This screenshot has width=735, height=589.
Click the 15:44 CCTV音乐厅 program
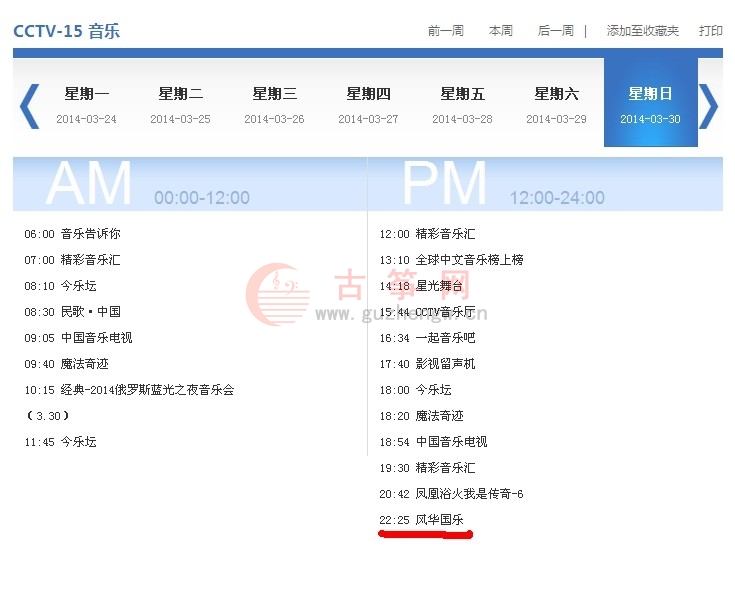point(428,312)
